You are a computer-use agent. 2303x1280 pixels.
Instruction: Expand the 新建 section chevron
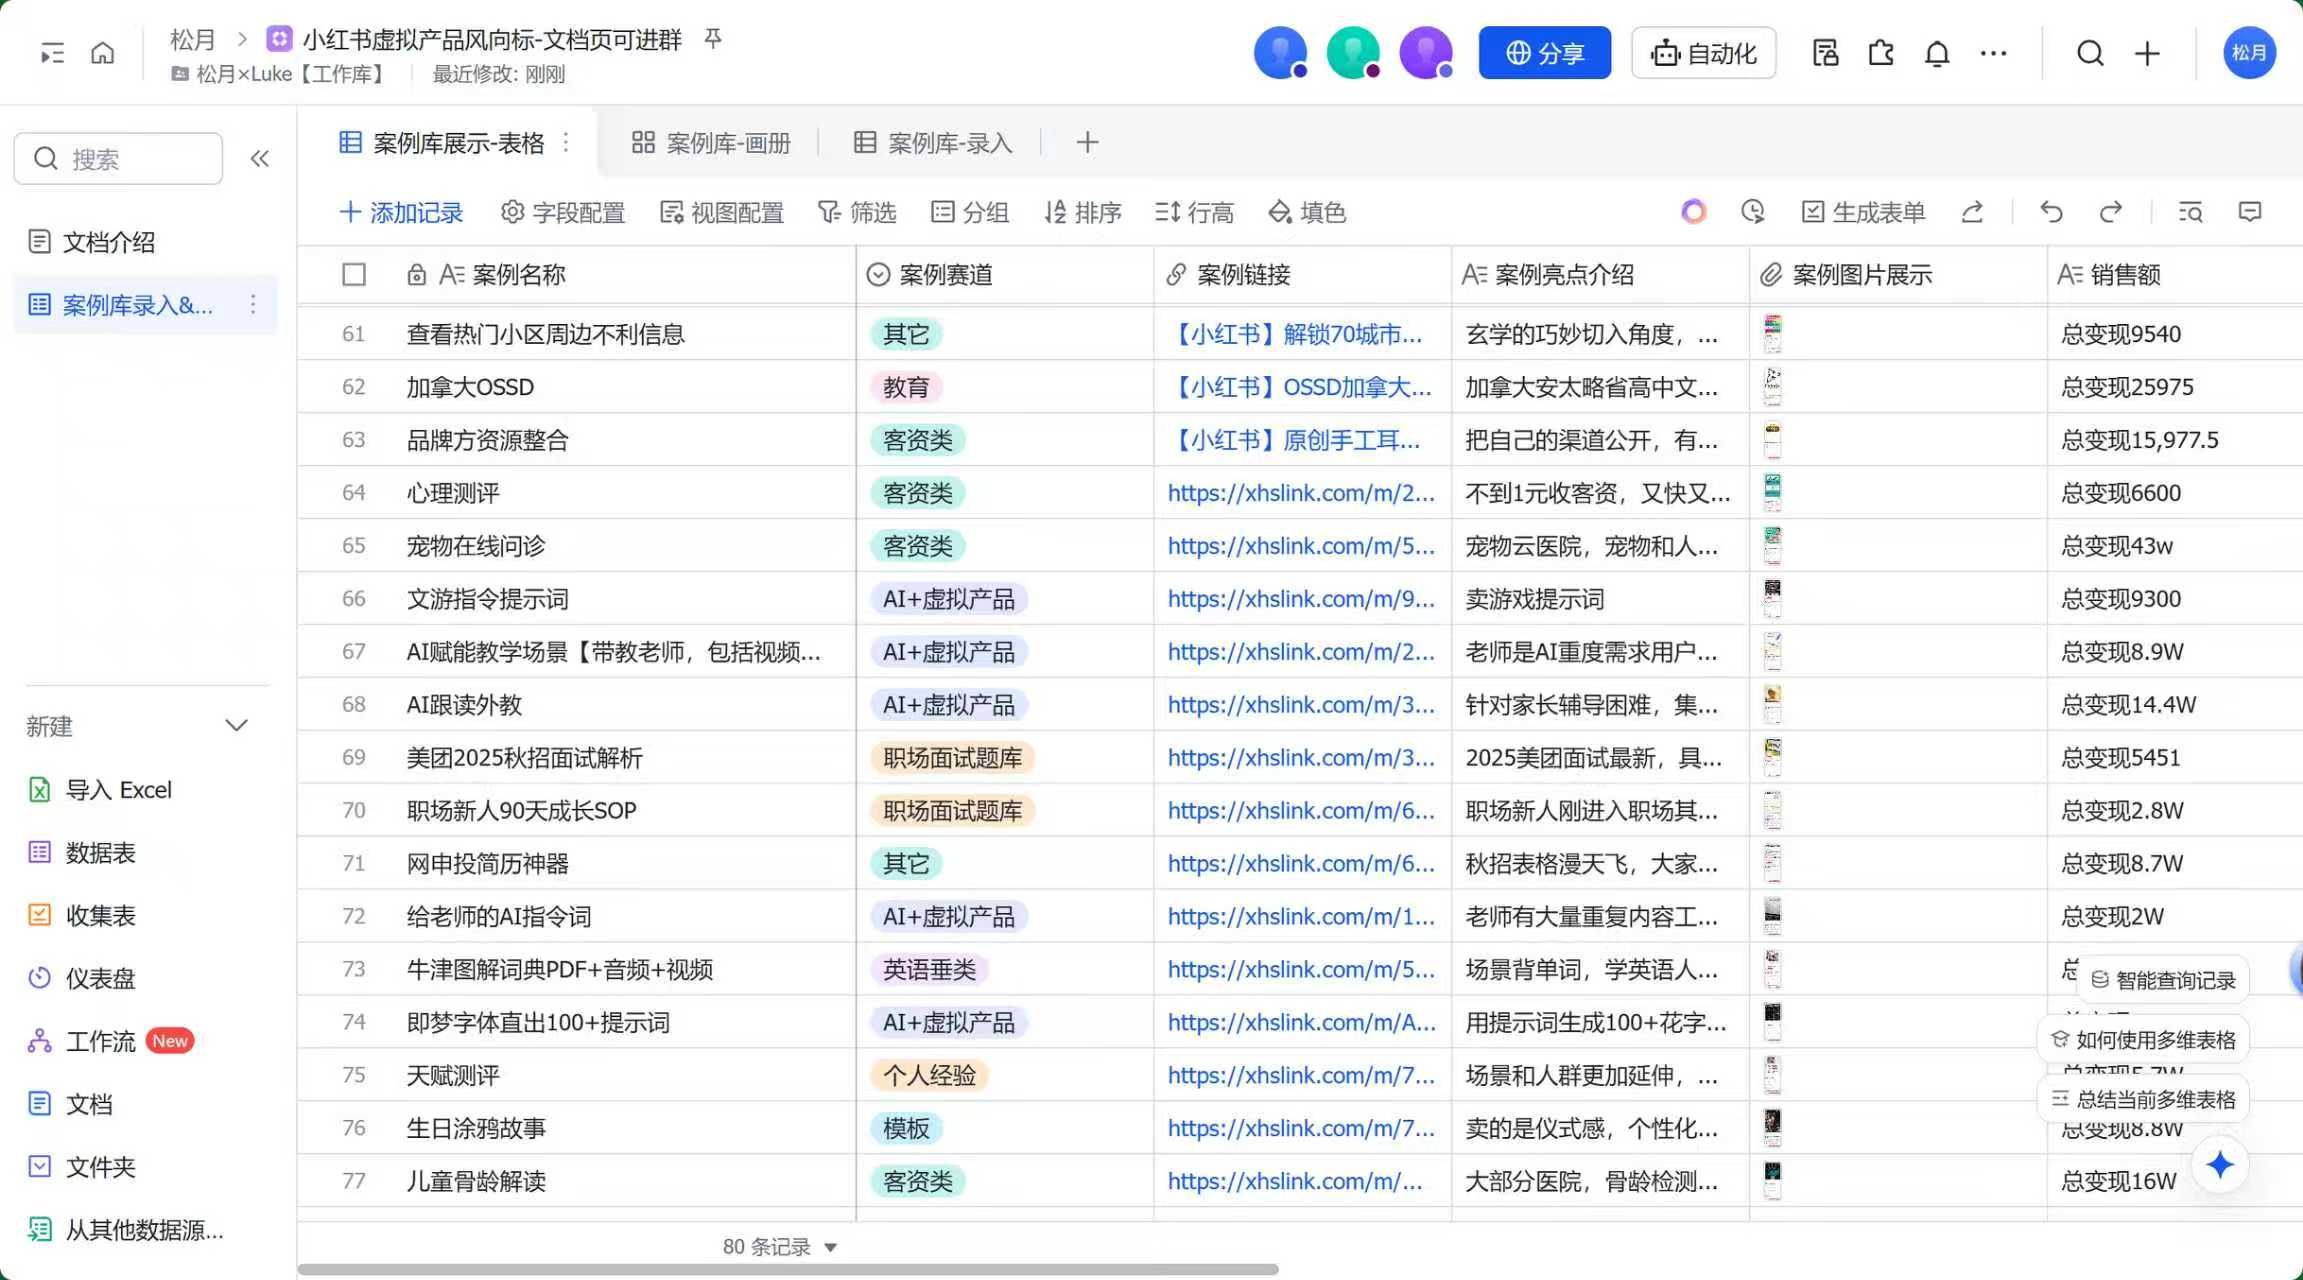(236, 726)
